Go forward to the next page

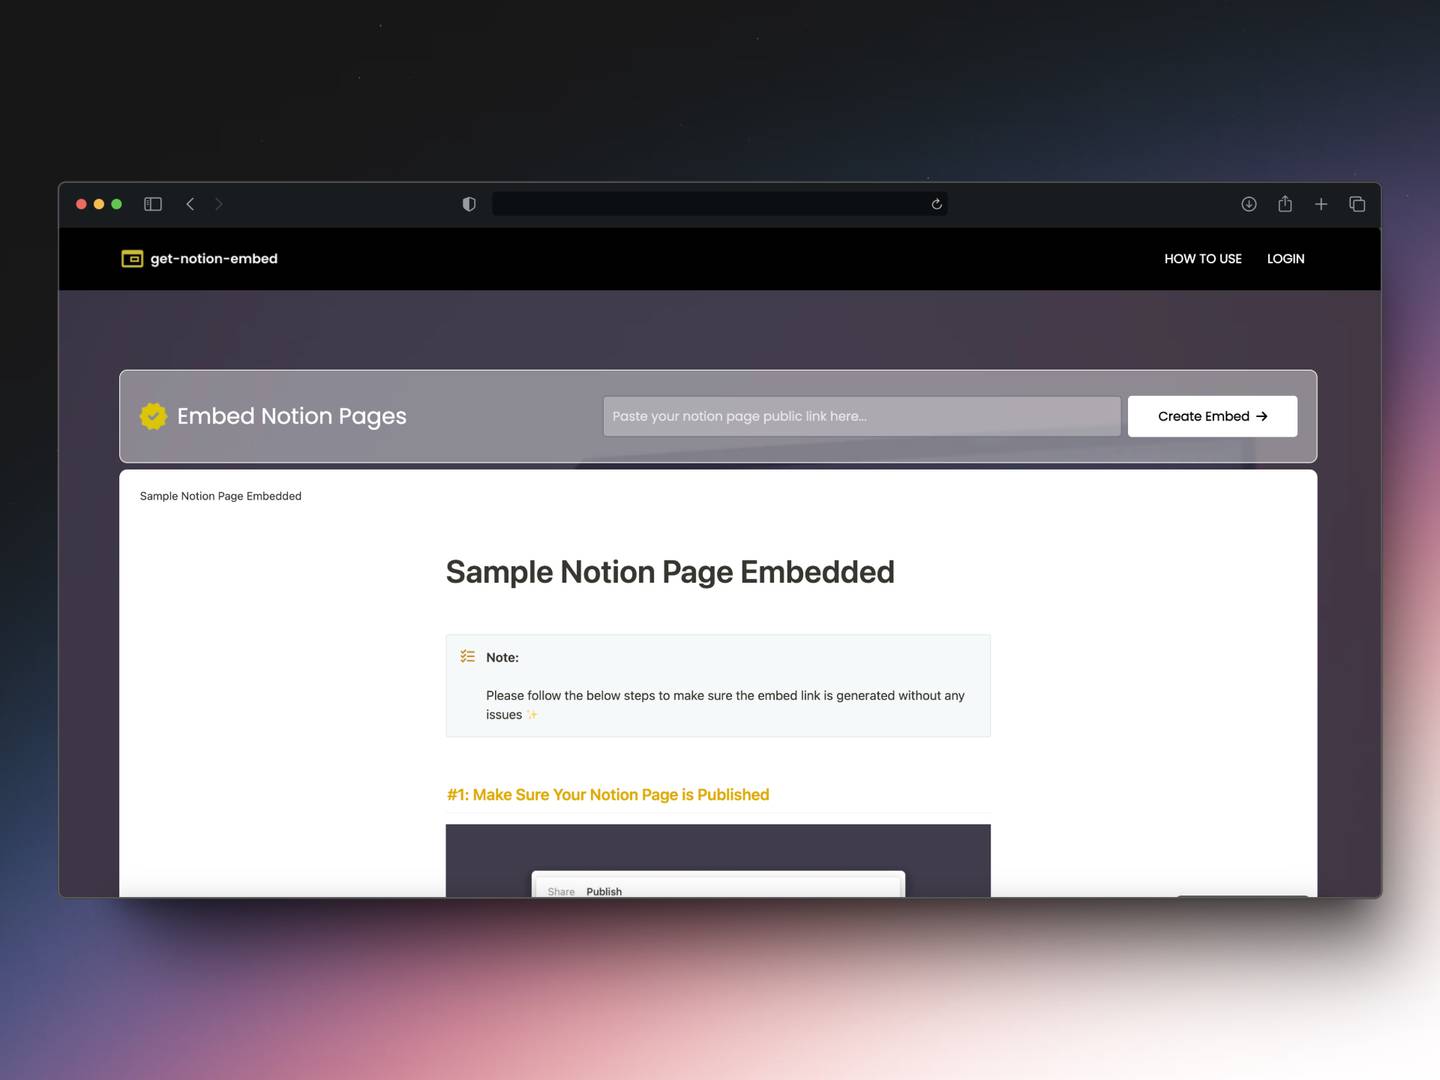point(219,204)
